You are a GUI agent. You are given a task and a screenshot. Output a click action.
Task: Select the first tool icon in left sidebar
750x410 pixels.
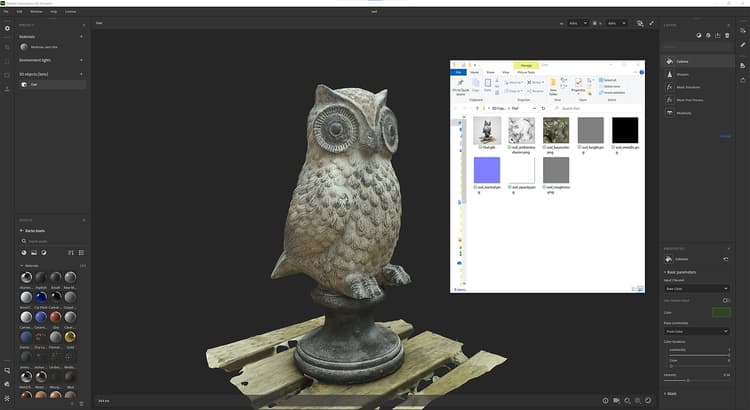coord(7,28)
